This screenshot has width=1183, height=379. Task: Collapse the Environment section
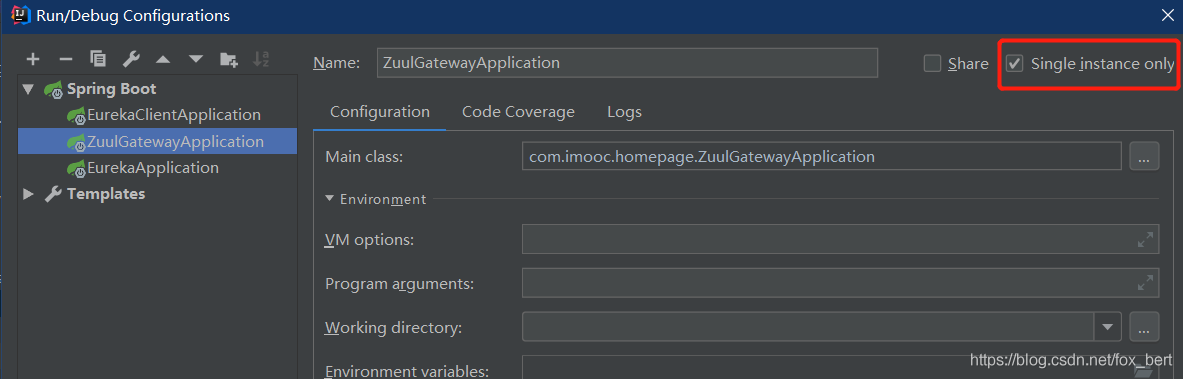coord(330,199)
